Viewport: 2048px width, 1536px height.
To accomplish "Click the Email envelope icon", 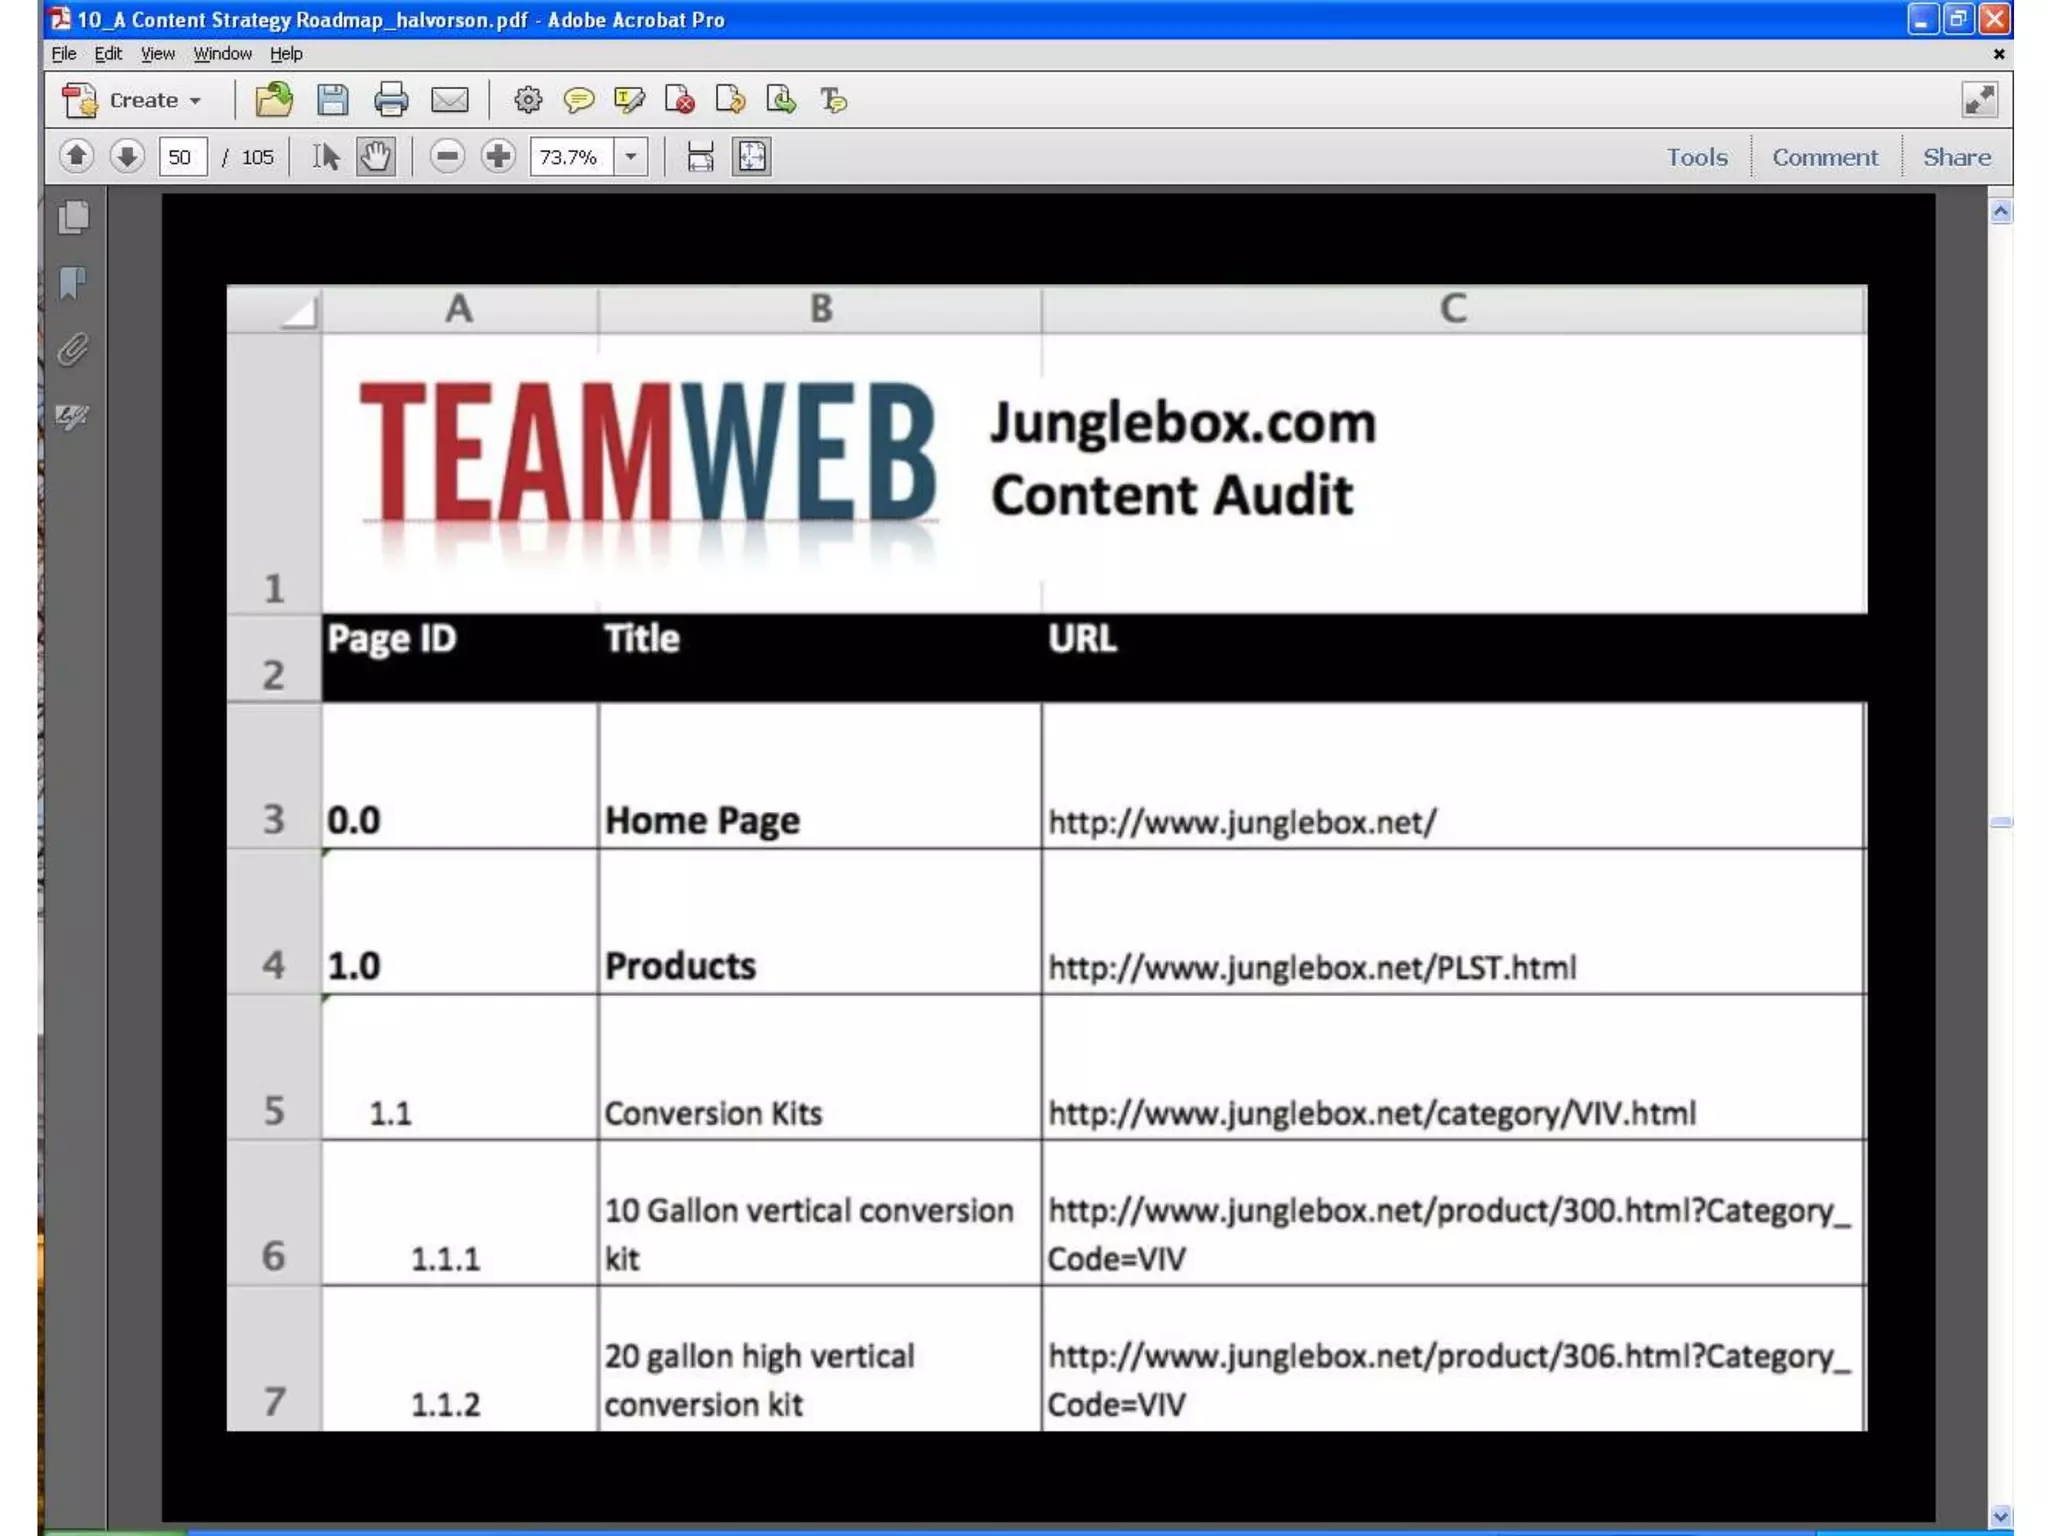I will click(x=449, y=100).
